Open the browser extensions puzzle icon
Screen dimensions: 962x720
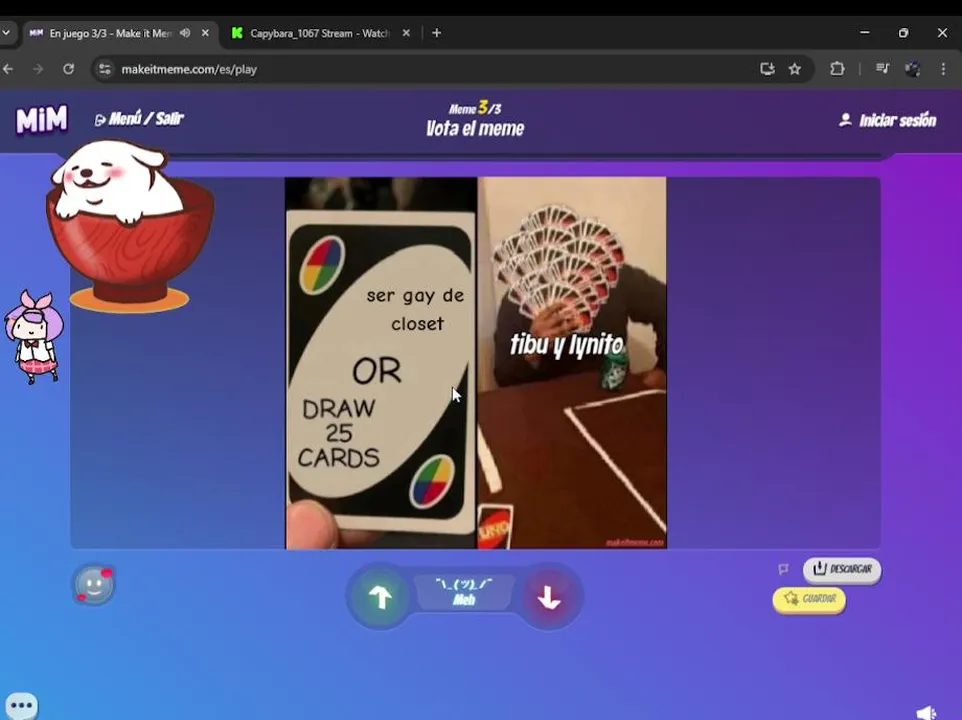837,69
